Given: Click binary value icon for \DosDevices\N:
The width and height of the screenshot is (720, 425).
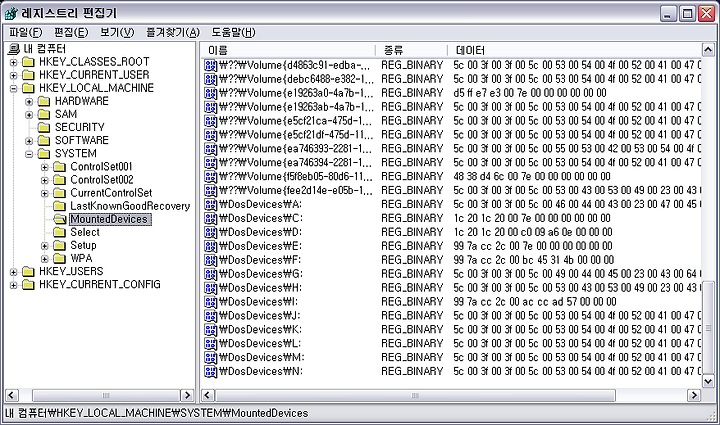Looking at the screenshot, I should (210, 372).
